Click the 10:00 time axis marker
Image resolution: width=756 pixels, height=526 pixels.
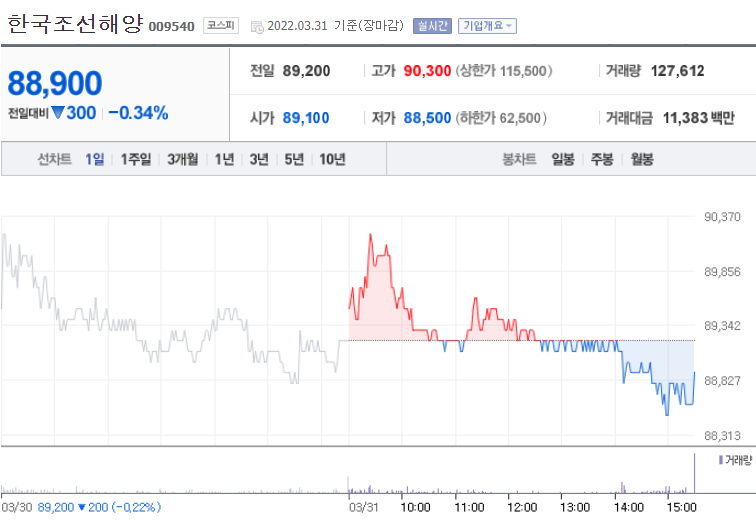[415, 507]
